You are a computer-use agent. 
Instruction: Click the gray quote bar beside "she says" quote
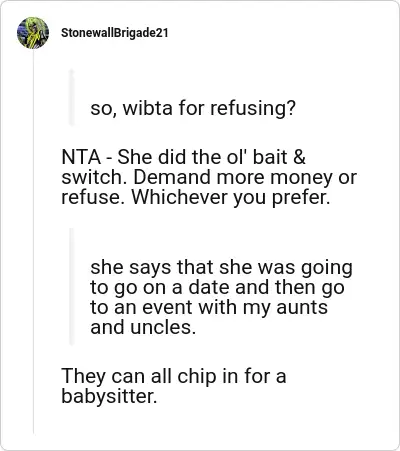point(71,287)
